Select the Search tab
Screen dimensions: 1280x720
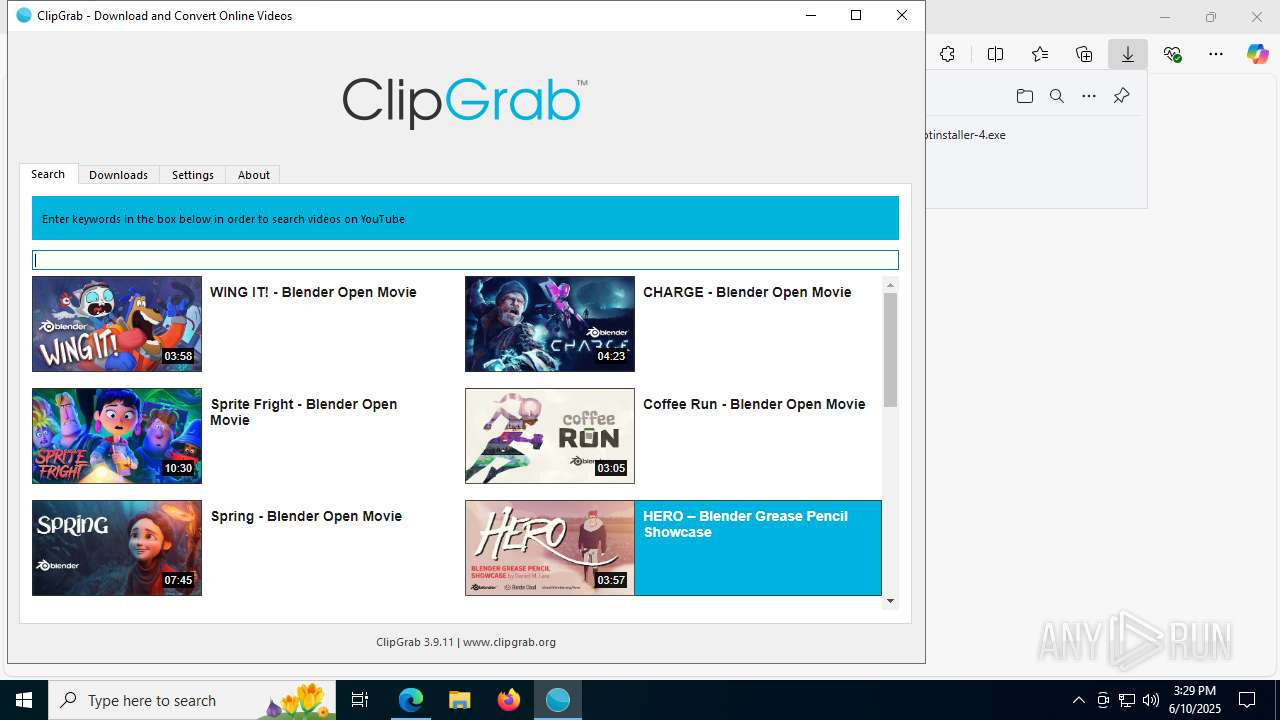pos(48,174)
